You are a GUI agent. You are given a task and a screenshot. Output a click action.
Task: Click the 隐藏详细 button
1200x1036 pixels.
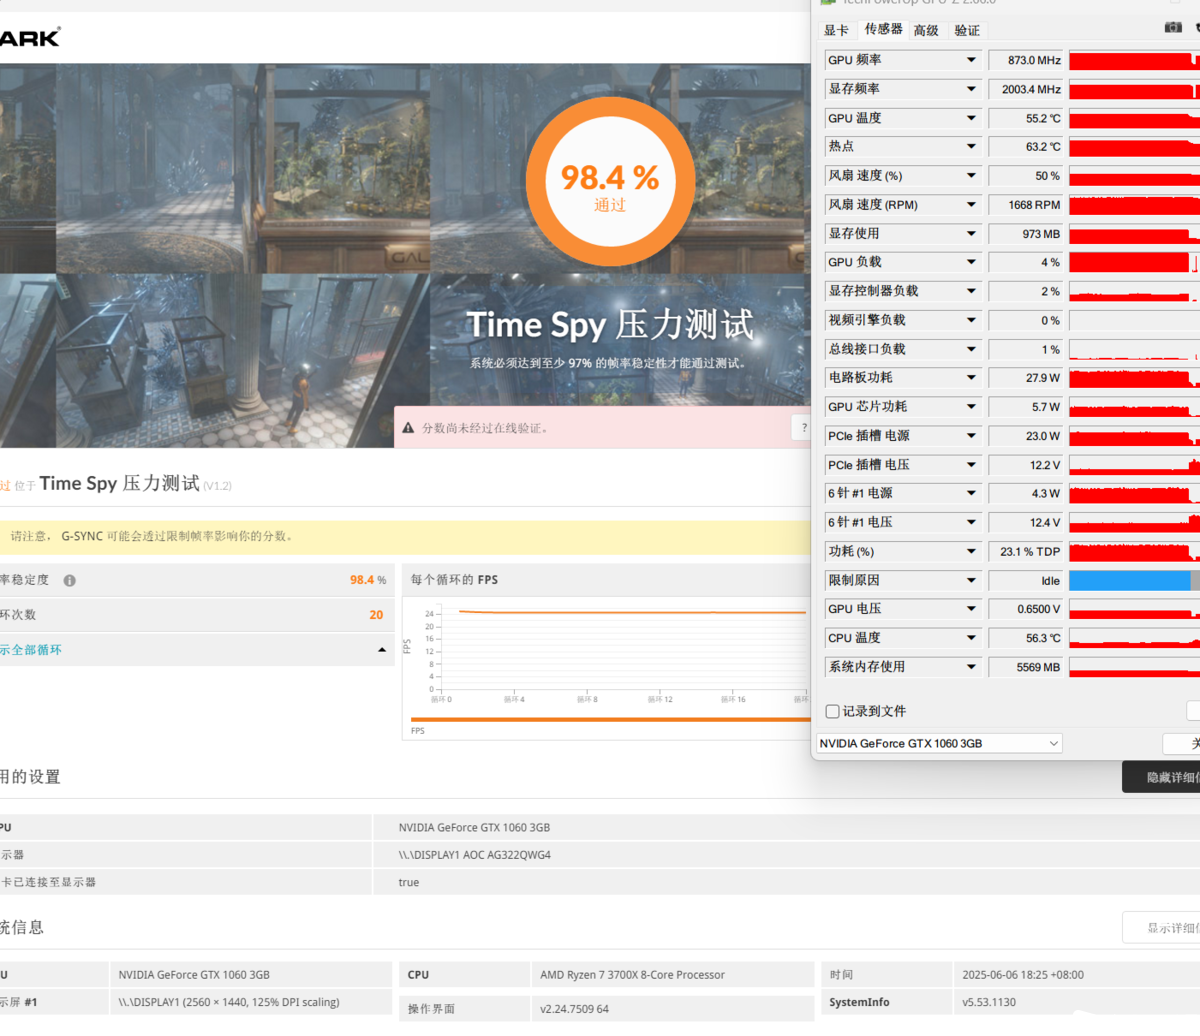(x=1162, y=777)
